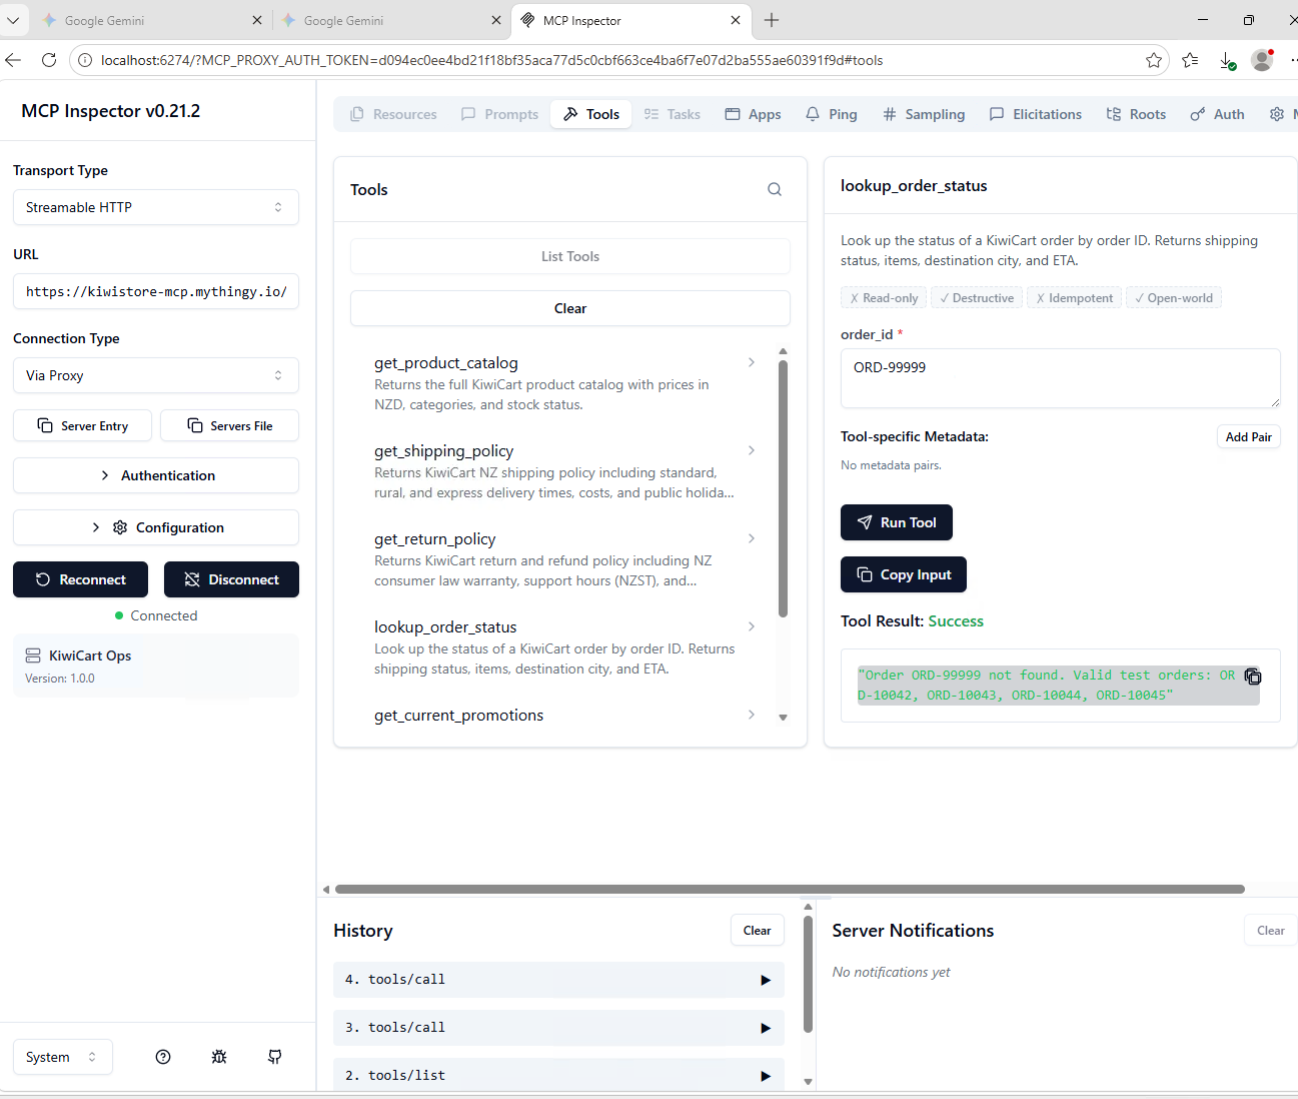The width and height of the screenshot is (1298, 1099).
Task: Open the Tasks tab
Action: click(x=672, y=114)
